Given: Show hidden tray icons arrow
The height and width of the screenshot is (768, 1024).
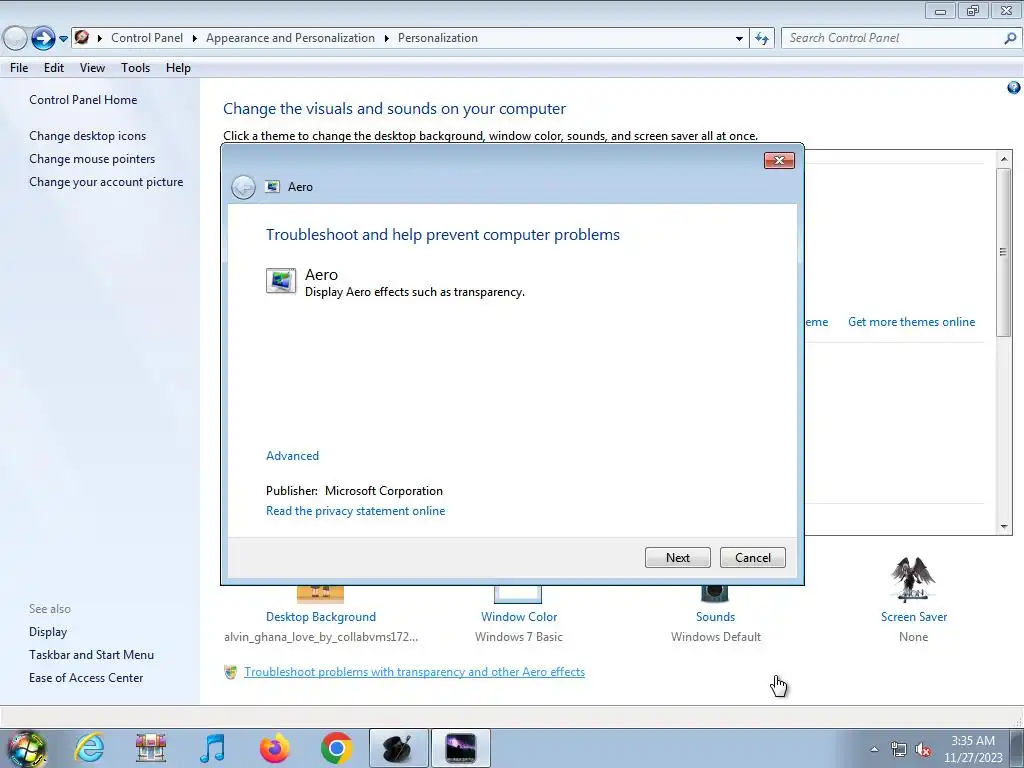Looking at the screenshot, I should click(874, 749).
